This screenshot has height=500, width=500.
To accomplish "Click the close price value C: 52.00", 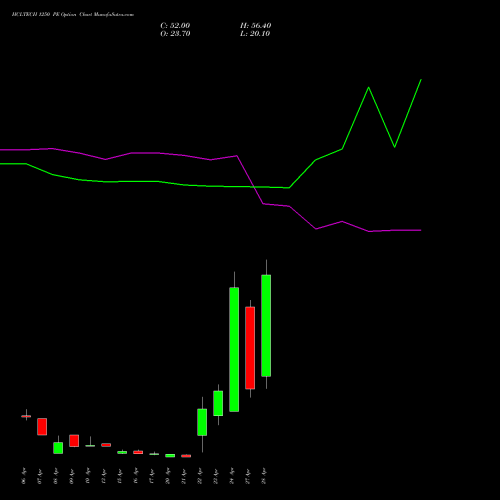I will point(175,26).
